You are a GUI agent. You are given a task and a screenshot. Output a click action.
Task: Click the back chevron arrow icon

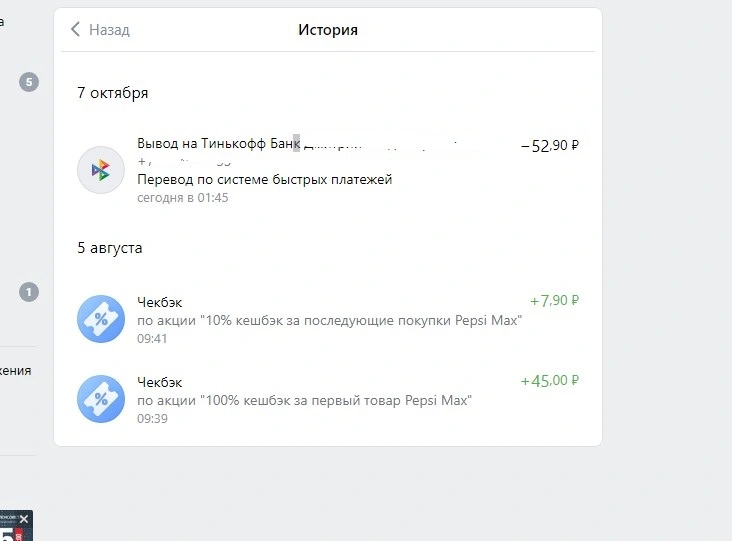[75, 29]
